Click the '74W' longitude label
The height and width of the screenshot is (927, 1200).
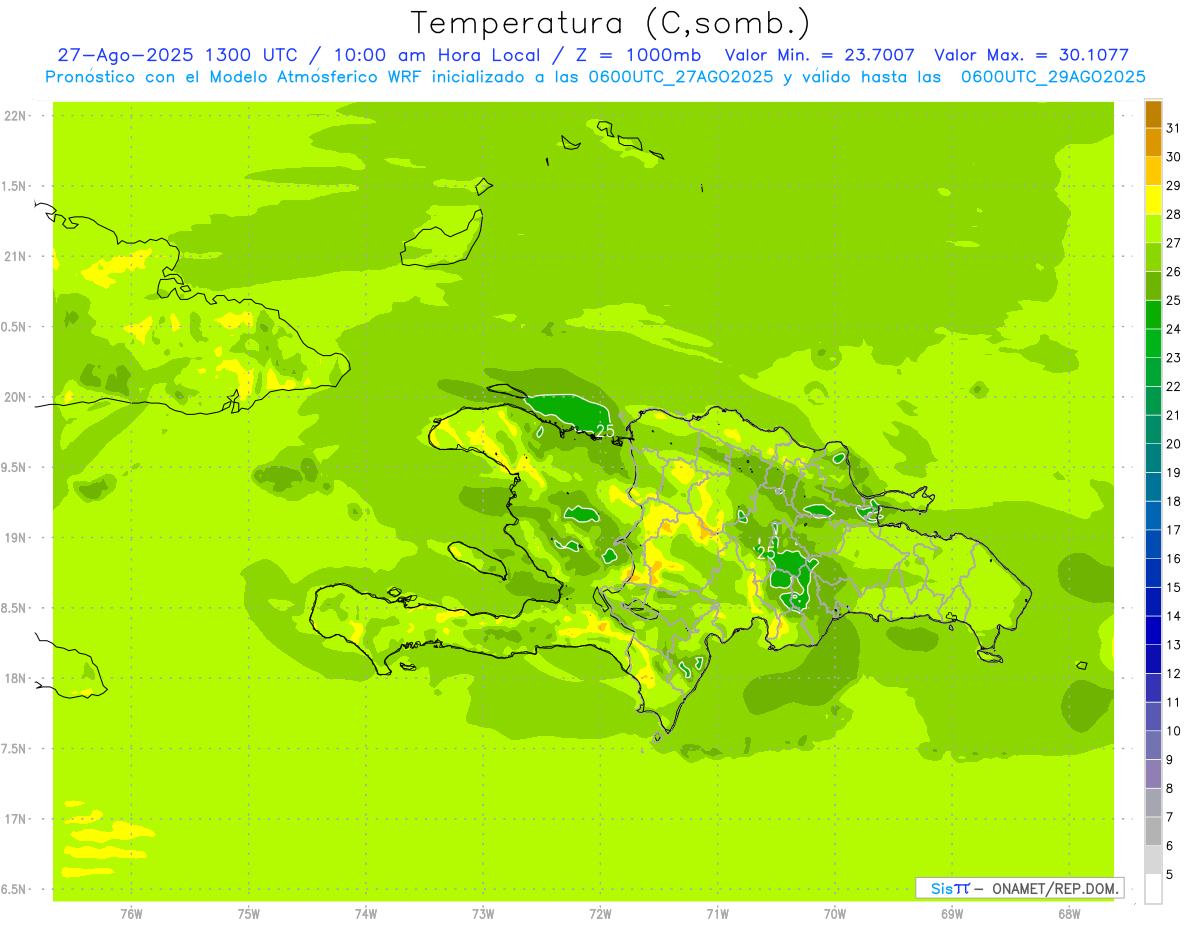(366, 914)
